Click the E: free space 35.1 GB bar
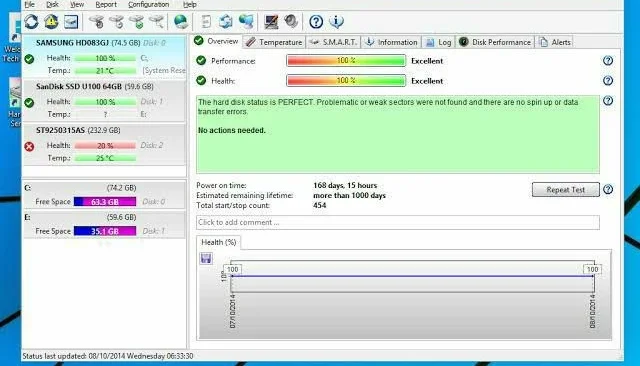This screenshot has height=366, width=640. 105,231
